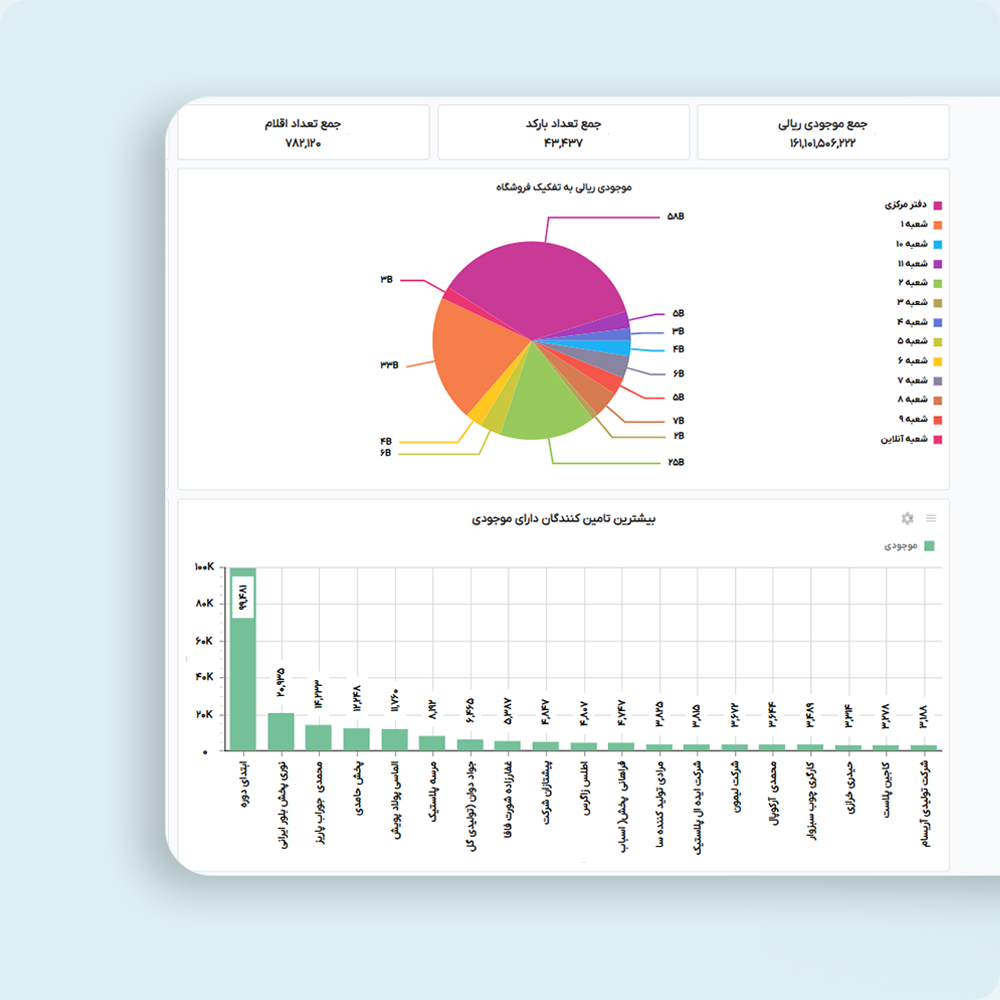Click the ۵۸B pie callout label
The image size is (1000, 1000).
click(675, 217)
